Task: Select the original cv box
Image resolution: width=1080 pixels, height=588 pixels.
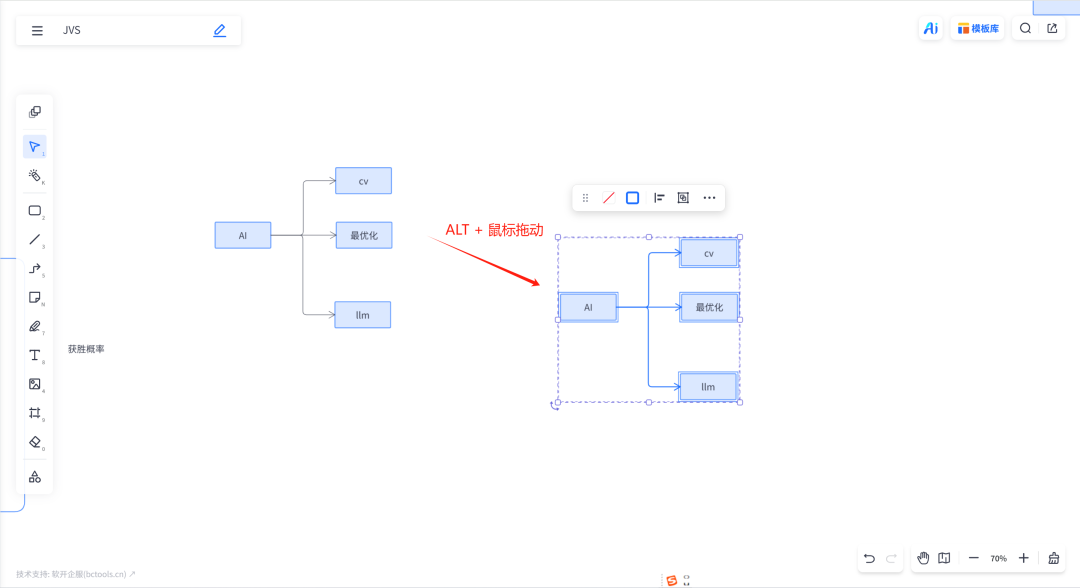Action: (x=364, y=181)
